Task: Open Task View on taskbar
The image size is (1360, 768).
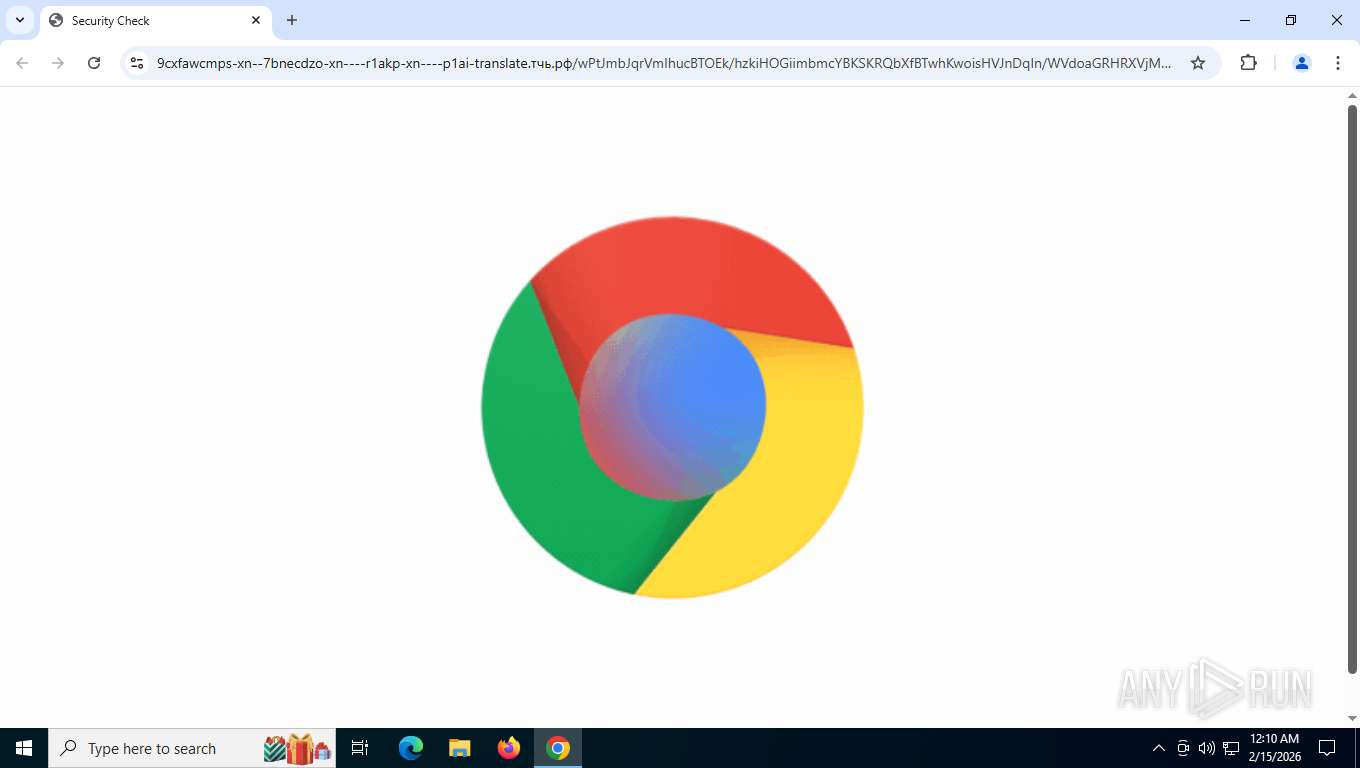Action: coord(360,748)
